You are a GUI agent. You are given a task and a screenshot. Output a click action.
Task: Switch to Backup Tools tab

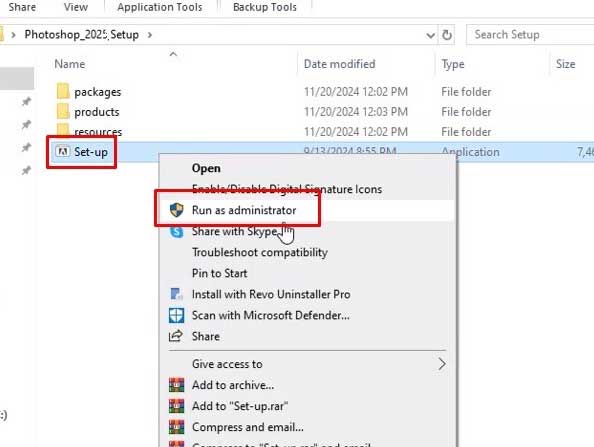[x=265, y=7]
